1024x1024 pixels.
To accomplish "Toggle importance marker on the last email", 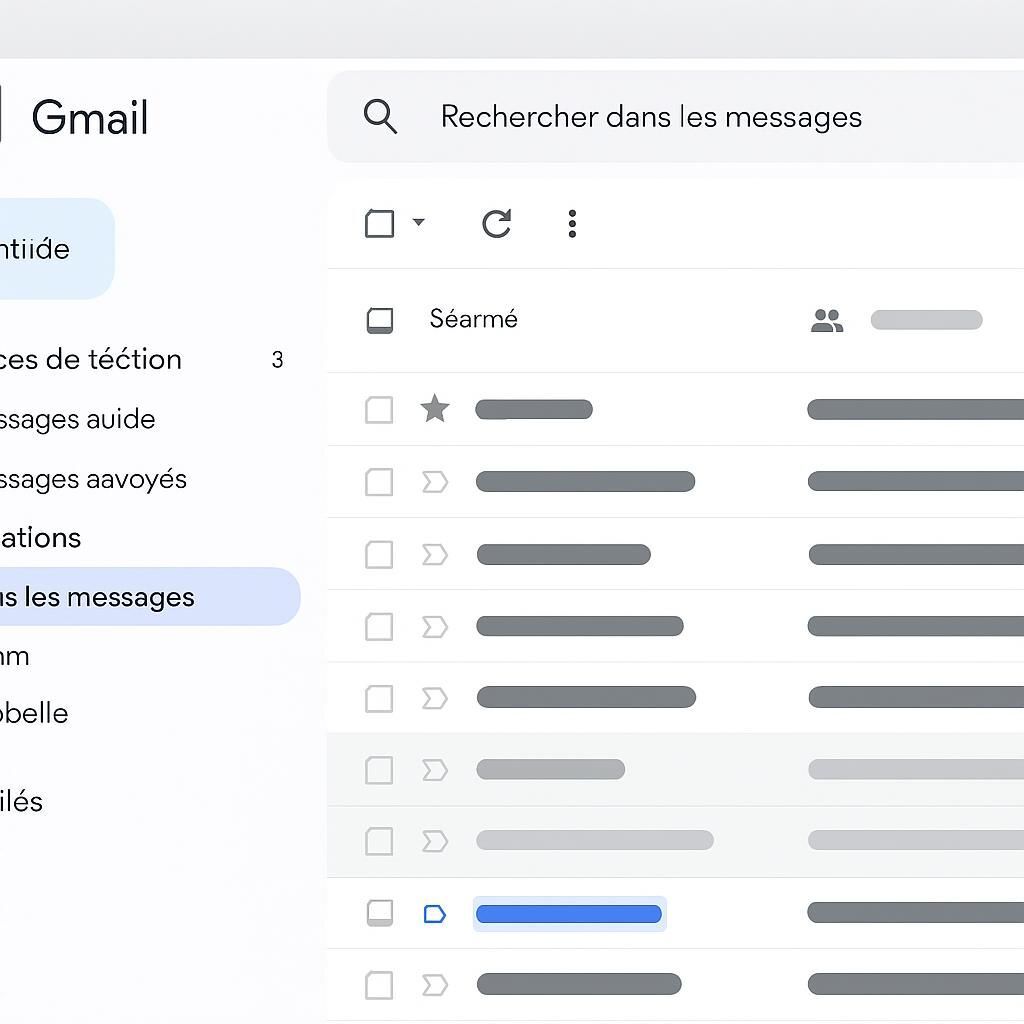I will (435, 985).
